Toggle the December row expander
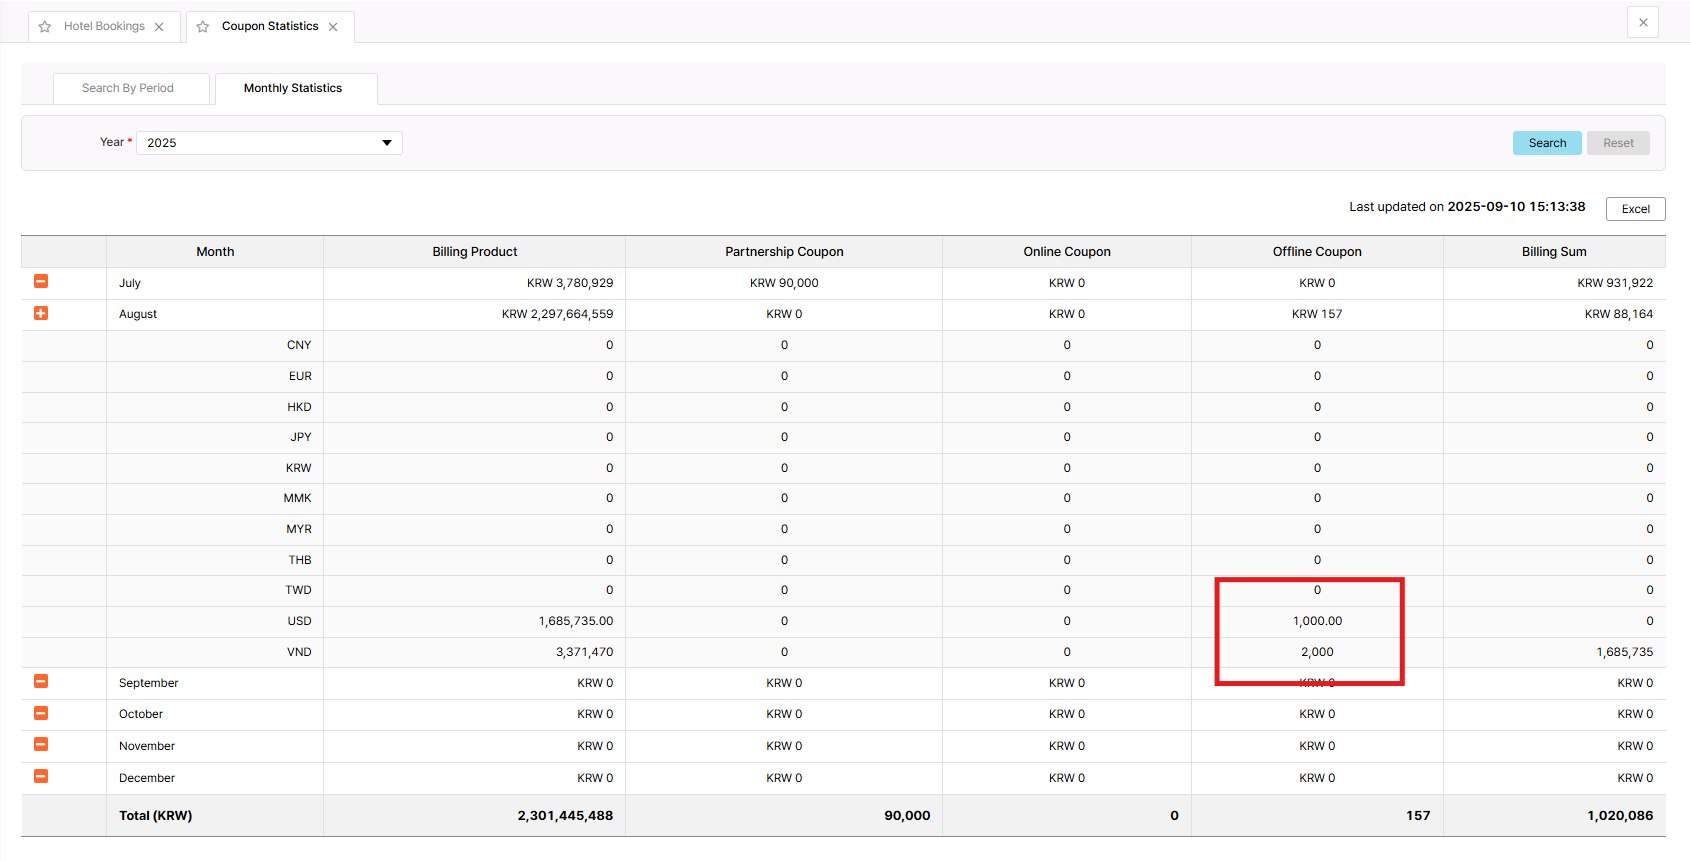Viewport: 1690px width, 861px height. point(41,777)
